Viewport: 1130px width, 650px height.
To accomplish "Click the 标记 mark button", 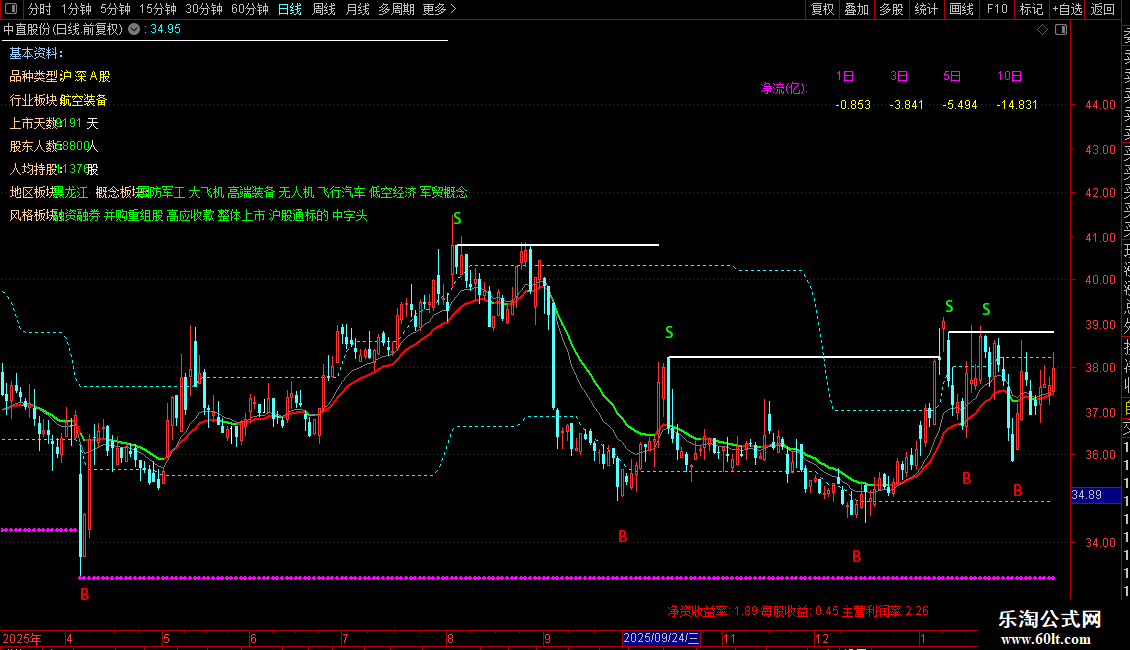I will tap(1031, 9).
